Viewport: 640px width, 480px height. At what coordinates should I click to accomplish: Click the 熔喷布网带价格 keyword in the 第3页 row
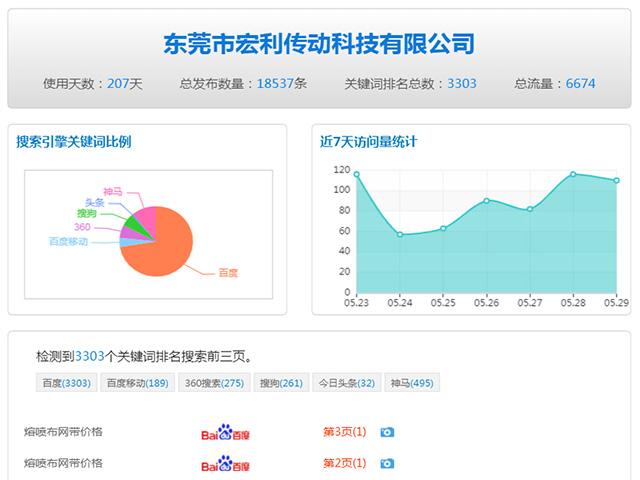(x=63, y=432)
